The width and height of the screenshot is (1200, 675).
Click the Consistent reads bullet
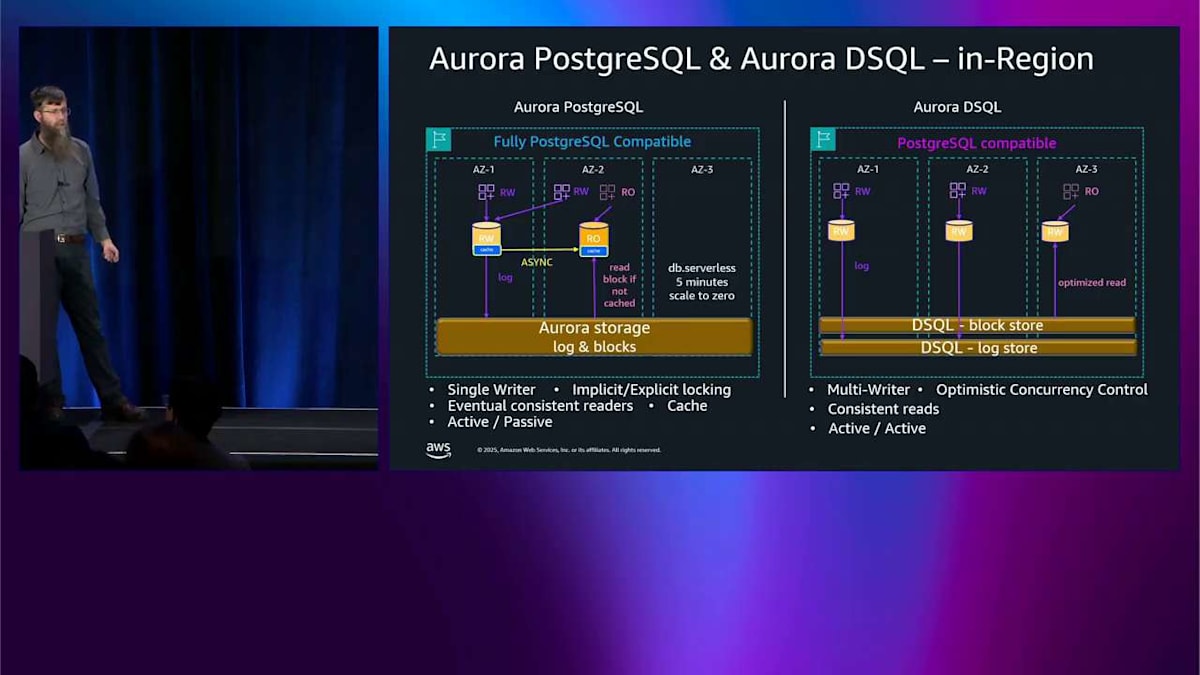coord(883,409)
